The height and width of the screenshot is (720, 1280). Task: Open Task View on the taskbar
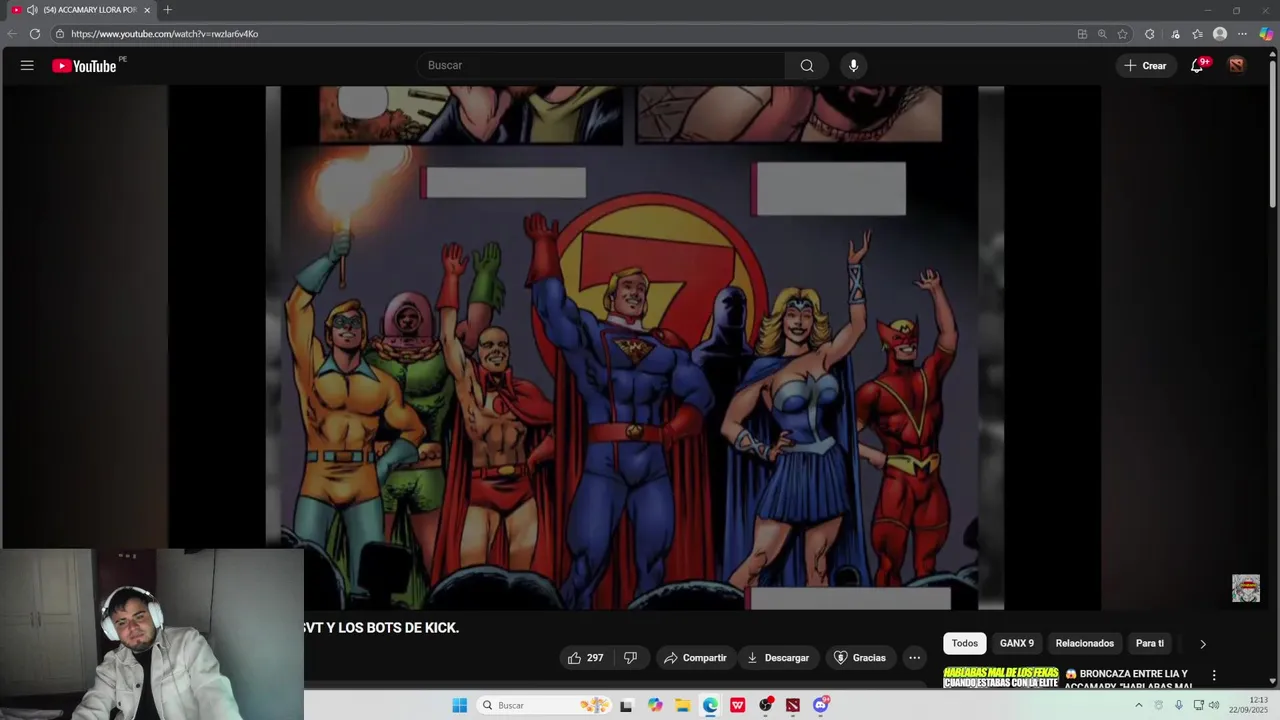coord(626,705)
